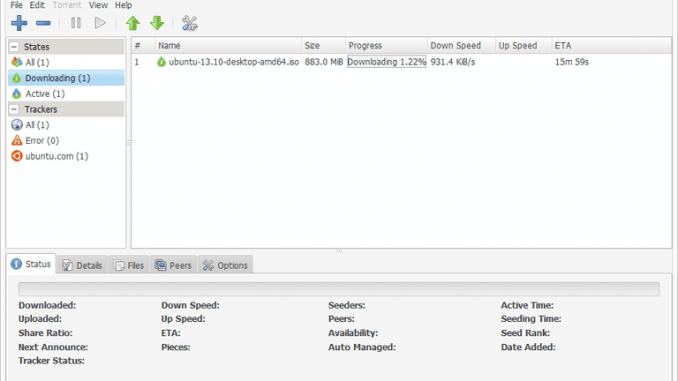Select the Downloading (1) filter

pyautogui.click(x=66, y=78)
